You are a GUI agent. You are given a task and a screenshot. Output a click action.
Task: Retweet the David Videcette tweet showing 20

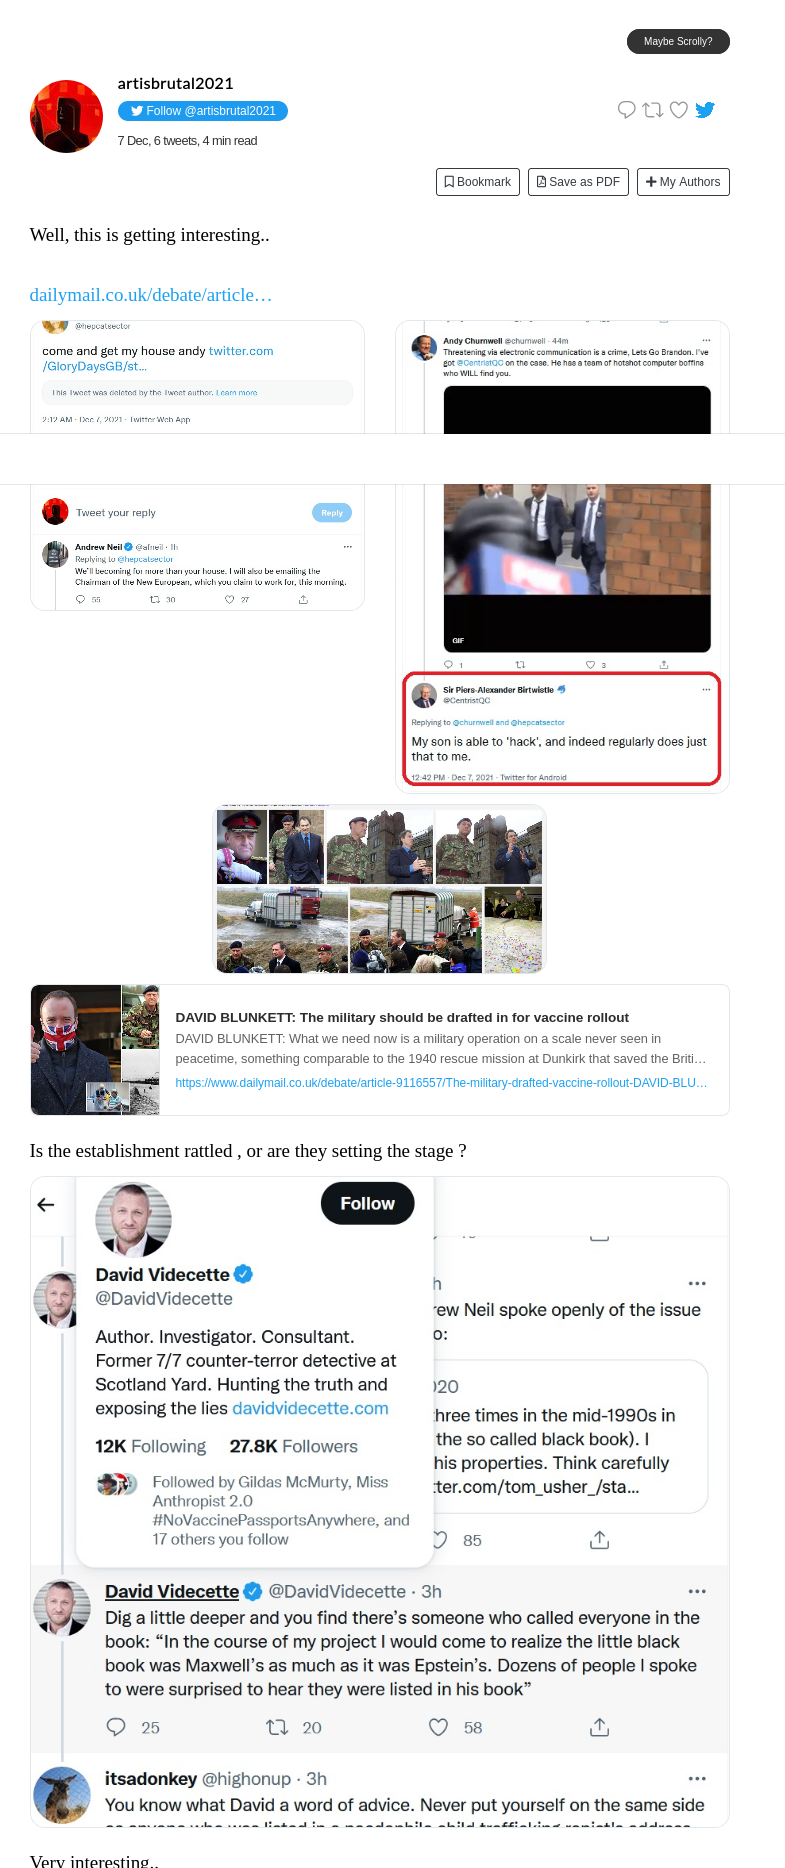click(277, 1727)
